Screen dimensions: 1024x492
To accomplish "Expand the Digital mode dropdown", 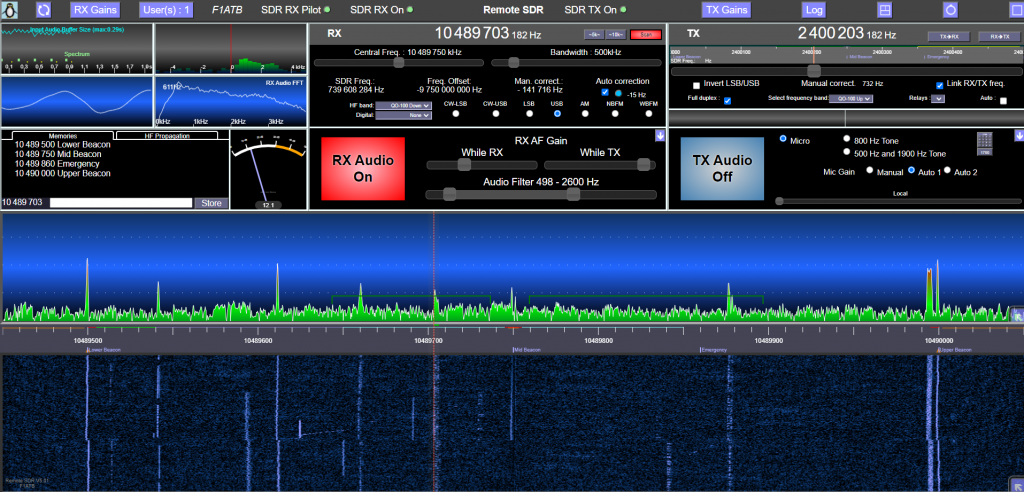I will click(x=403, y=115).
